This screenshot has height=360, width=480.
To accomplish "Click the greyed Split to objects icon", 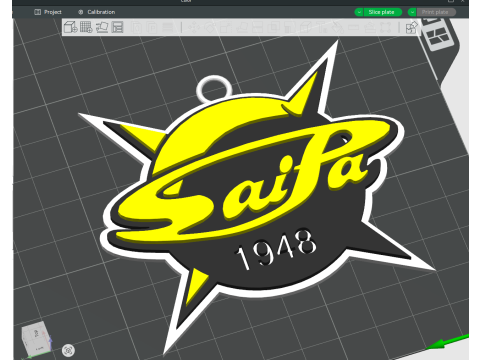I will 137,27.
